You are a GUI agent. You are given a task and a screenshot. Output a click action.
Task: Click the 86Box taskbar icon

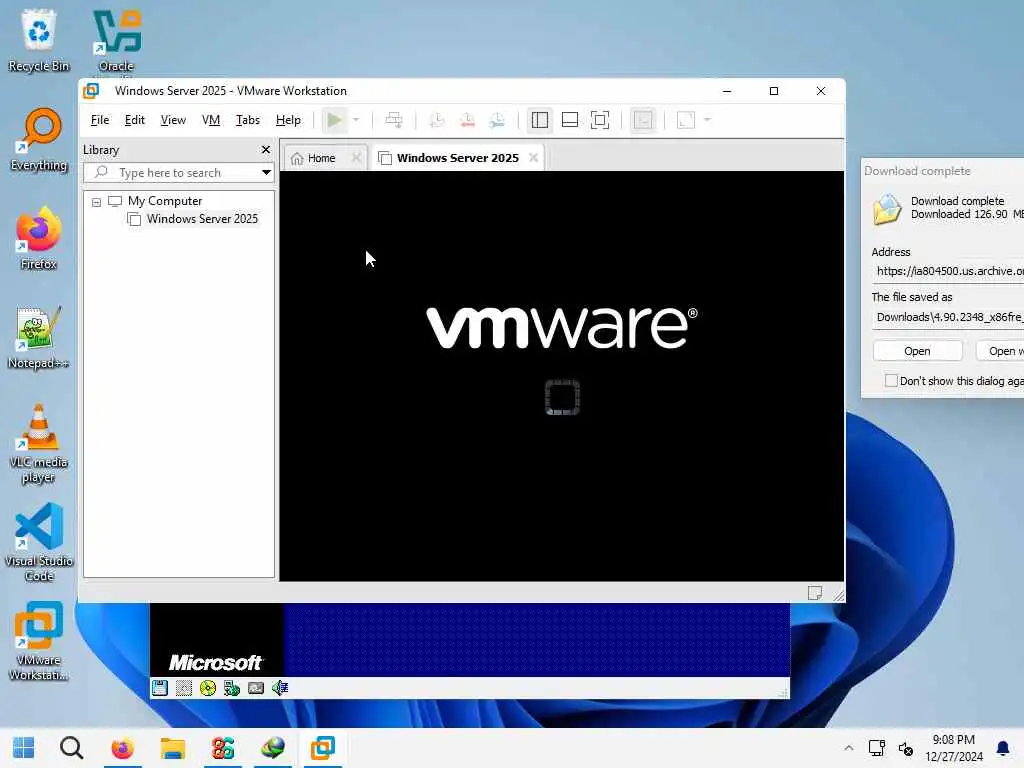coord(223,748)
